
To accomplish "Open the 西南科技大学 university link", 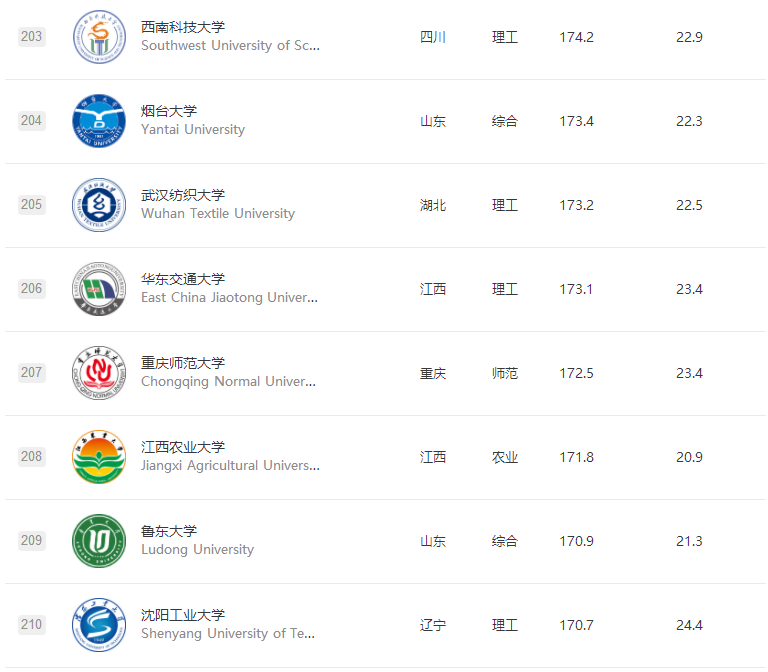I will pyautogui.click(x=183, y=27).
